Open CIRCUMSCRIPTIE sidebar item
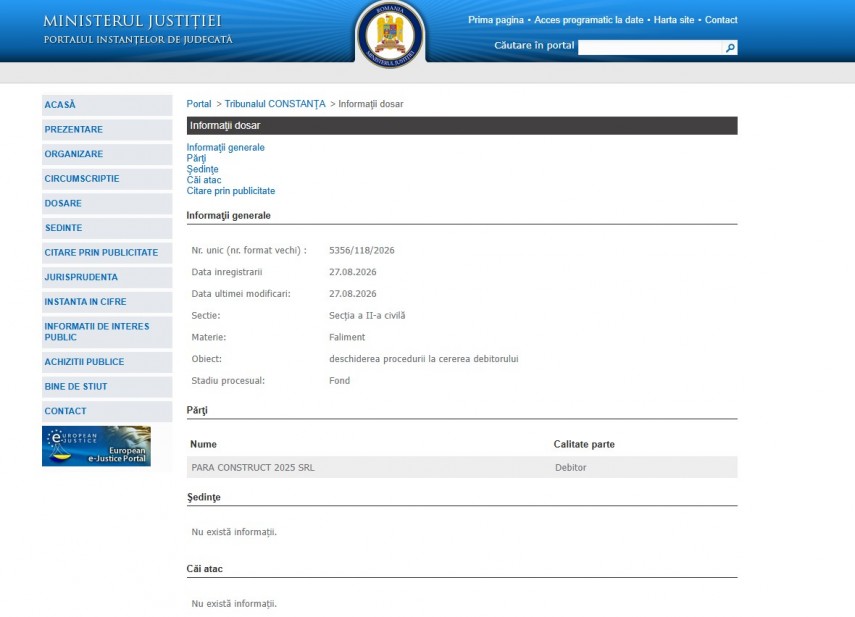The image size is (855, 617). [x=107, y=178]
